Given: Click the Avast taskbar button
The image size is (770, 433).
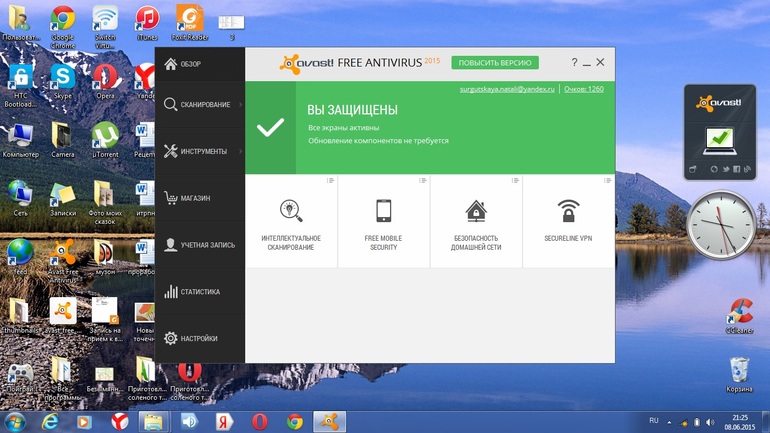Looking at the screenshot, I should click(330, 422).
